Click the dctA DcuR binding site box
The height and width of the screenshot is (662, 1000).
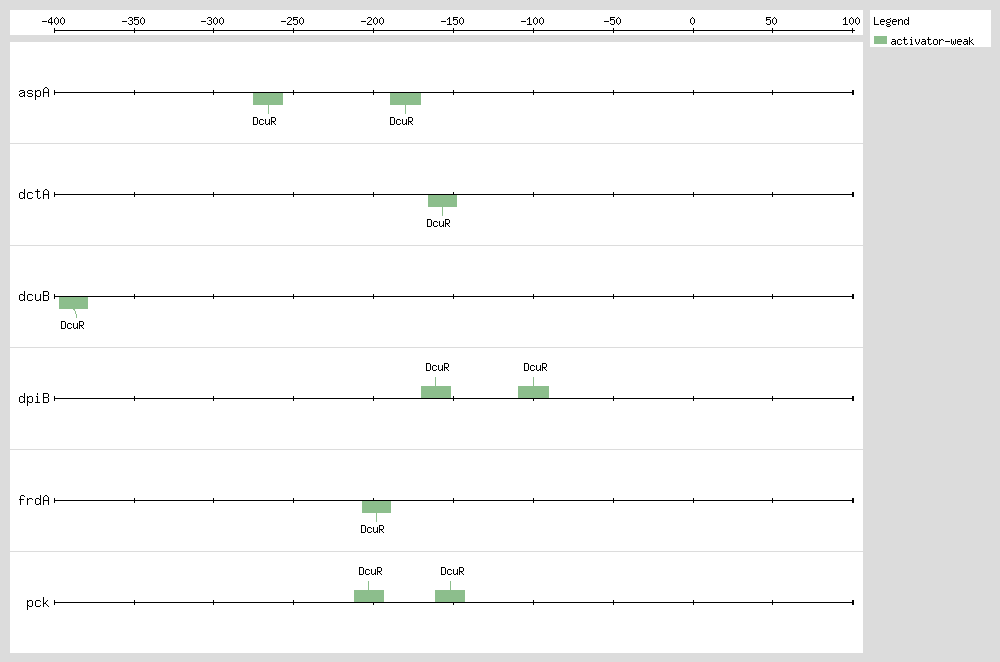pos(442,201)
